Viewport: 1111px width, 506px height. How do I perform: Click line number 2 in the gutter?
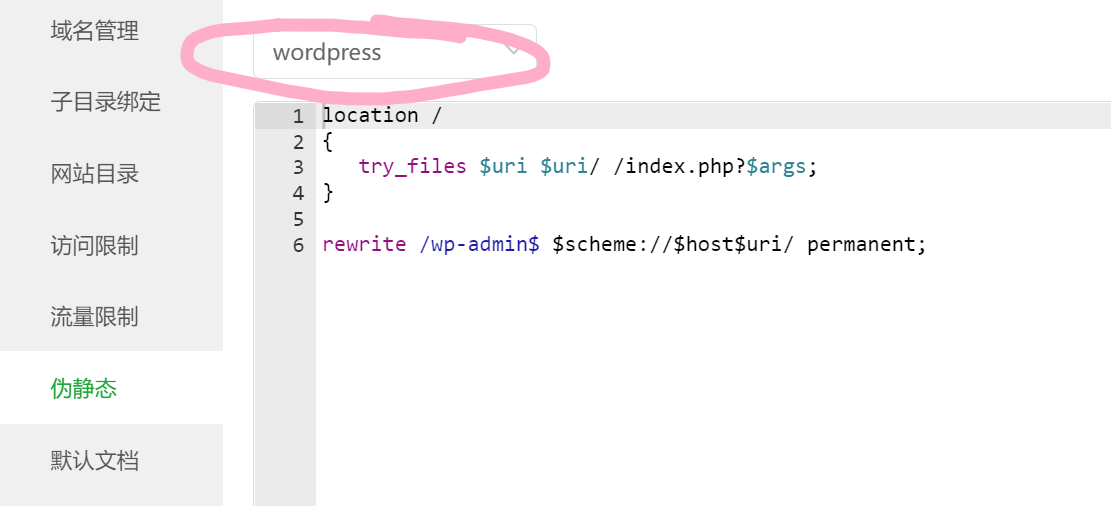(x=297, y=142)
